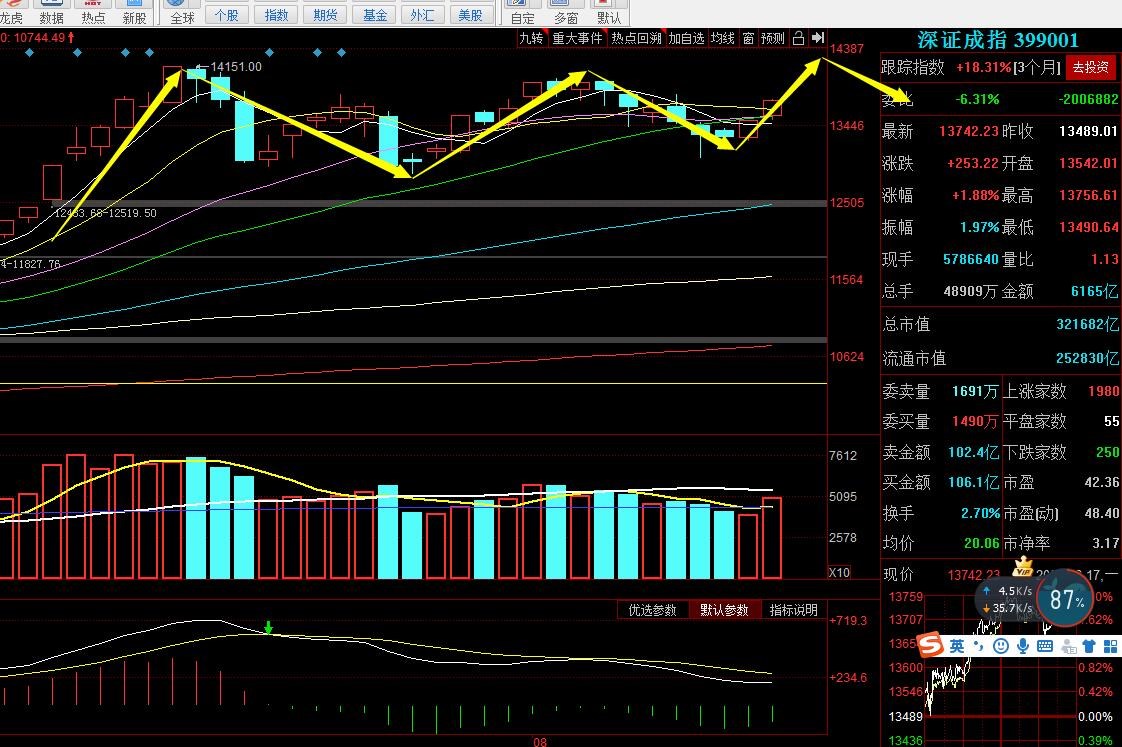
Task: Open the 窗 window layout option
Action: coord(748,38)
